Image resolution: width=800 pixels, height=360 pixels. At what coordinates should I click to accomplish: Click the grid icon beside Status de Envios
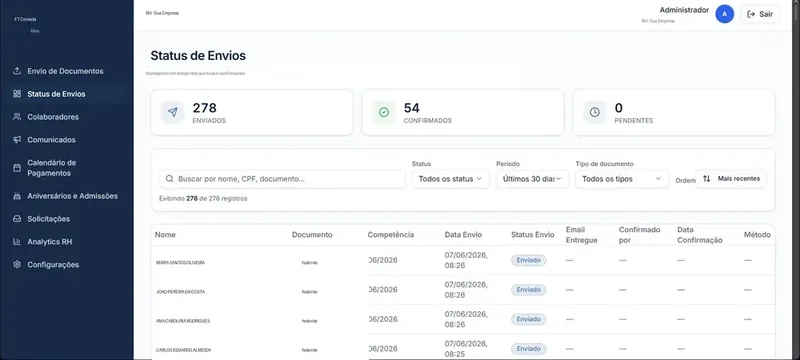17,94
